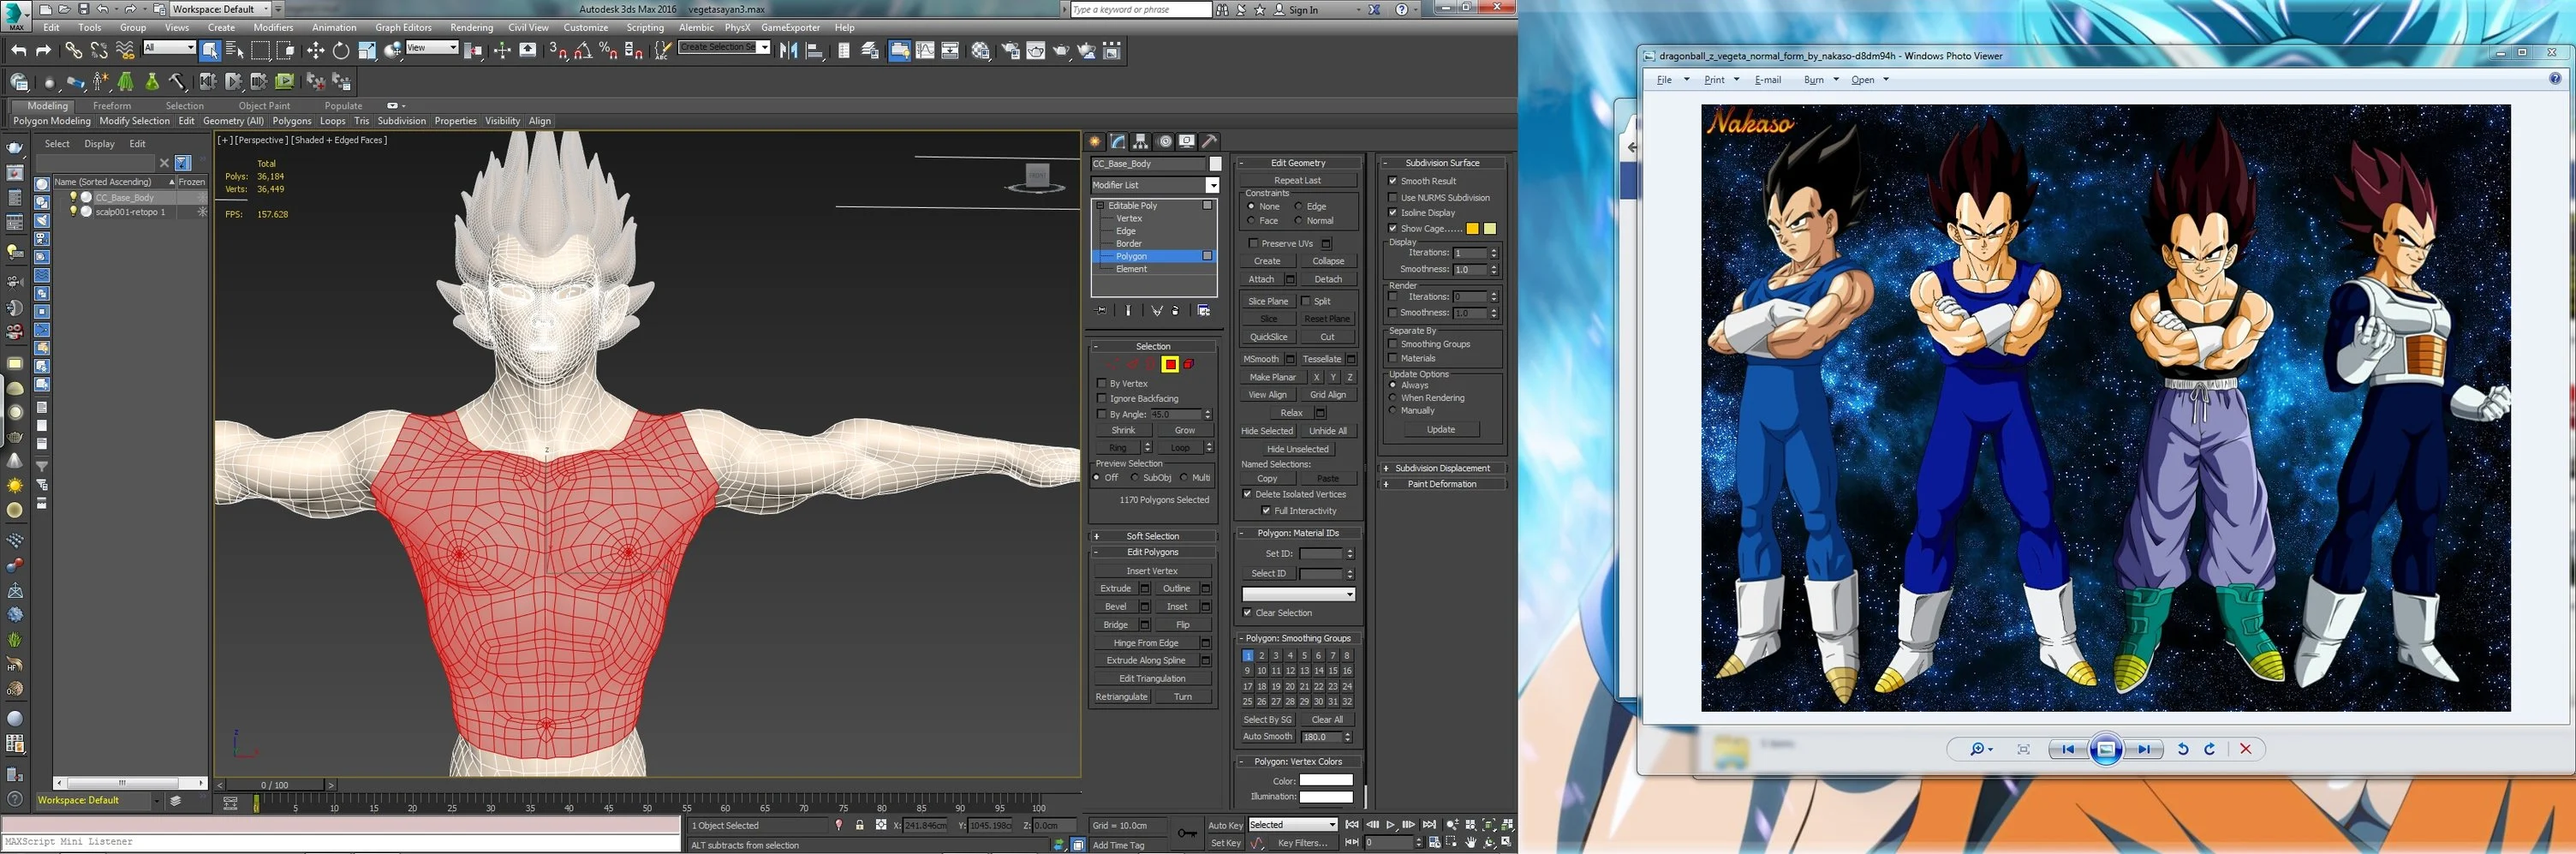Switch to the Freeform ribbon tab
Image resolution: width=2576 pixels, height=854 pixels.
(x=112, y=105)
